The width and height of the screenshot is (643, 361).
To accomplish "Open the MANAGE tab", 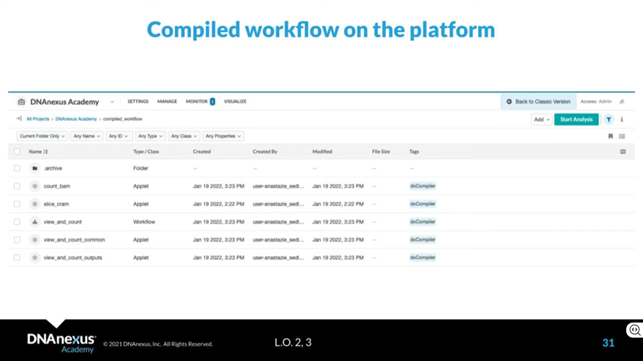I will [x=167, y=101].
